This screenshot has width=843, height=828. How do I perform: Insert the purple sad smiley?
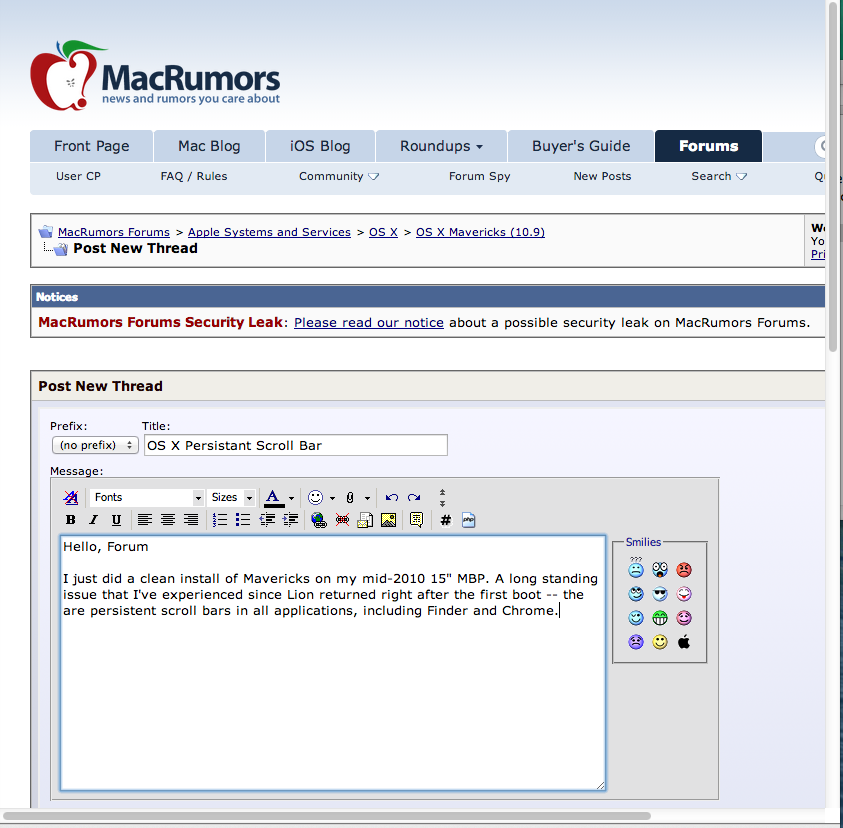pyautogui.click(x=636, y=641)
